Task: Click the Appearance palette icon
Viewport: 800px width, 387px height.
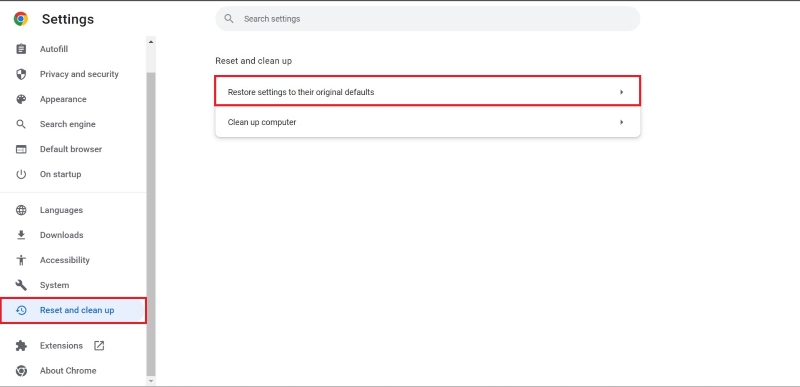Action: pos(21,99)
